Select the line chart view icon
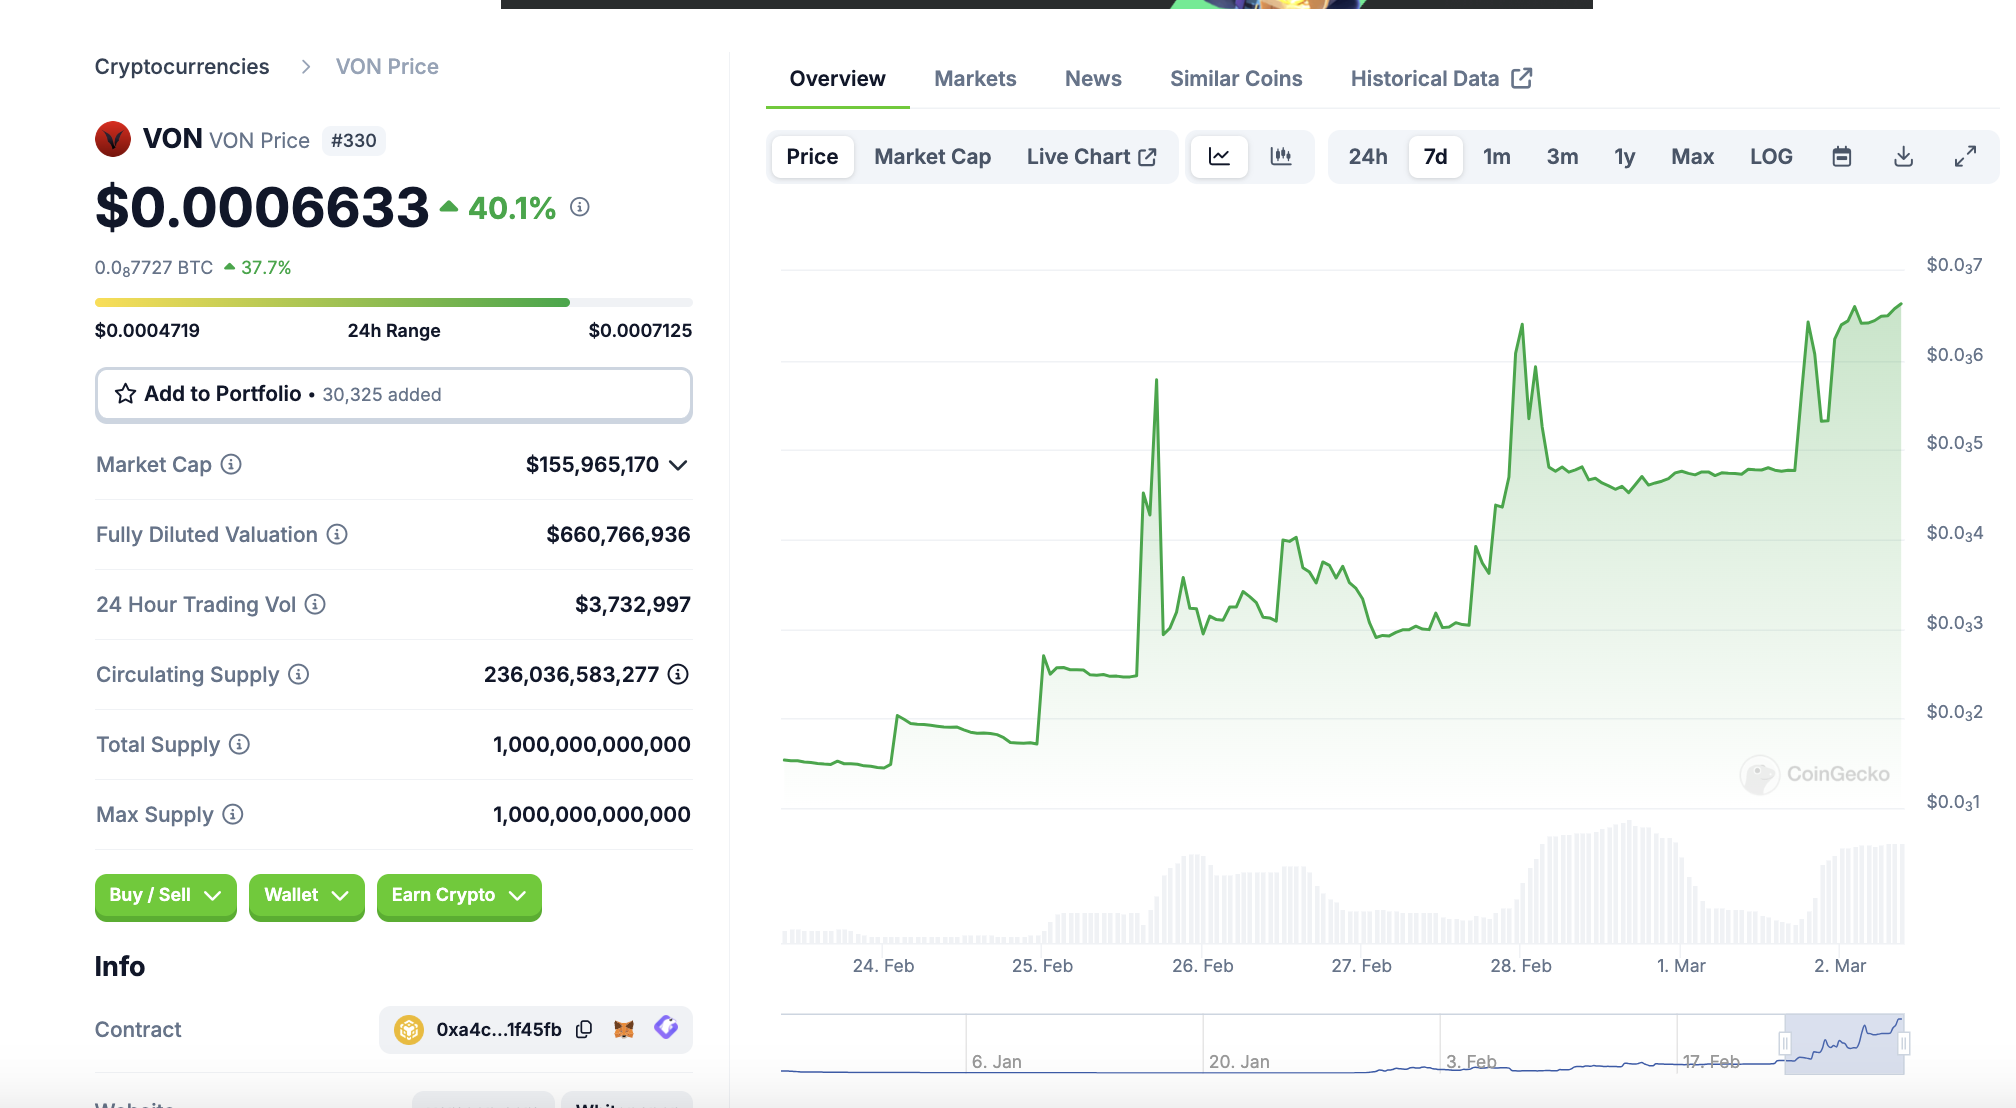The height and width of the screenshot is (1108, 2016). coord(1219,156)
